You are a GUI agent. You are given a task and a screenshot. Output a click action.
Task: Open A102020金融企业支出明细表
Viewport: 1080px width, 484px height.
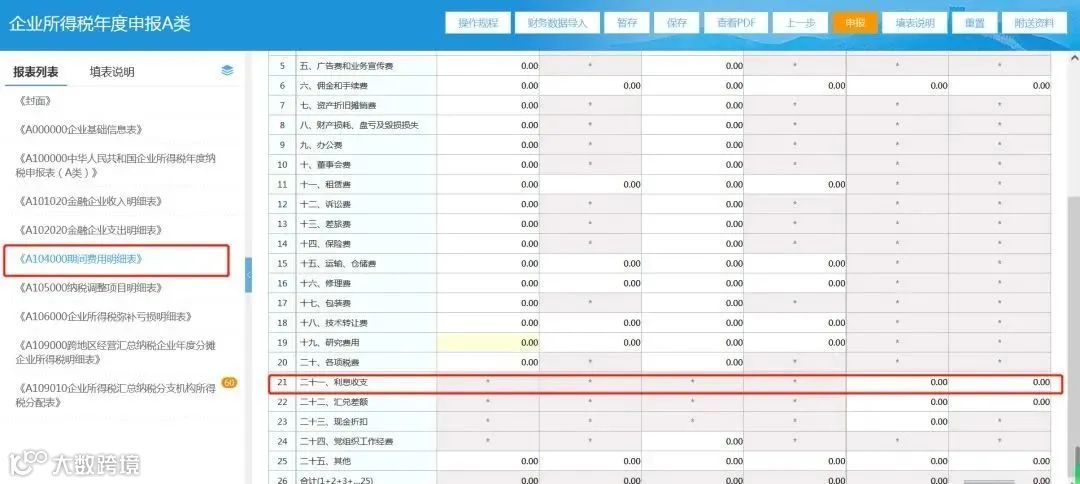[88, 230]
